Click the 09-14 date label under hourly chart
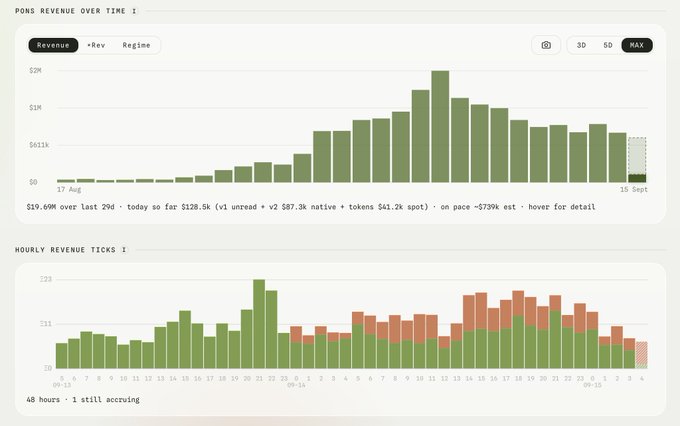680x426 pixels. click(296, 385)
